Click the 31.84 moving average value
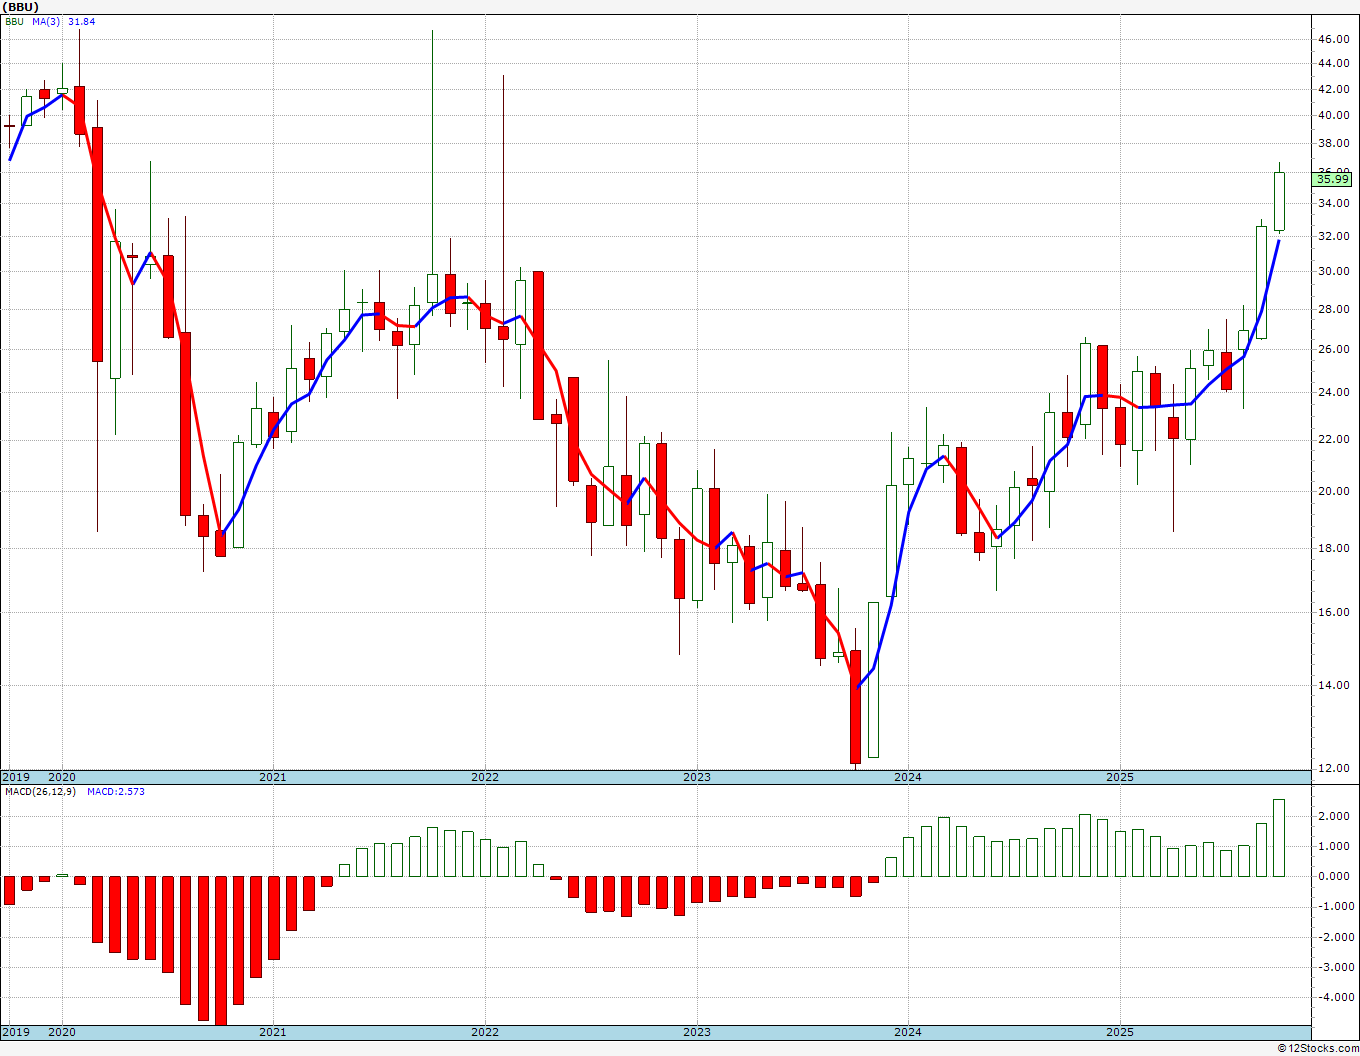This screenshot has height=1056, width=1360. 82,21
